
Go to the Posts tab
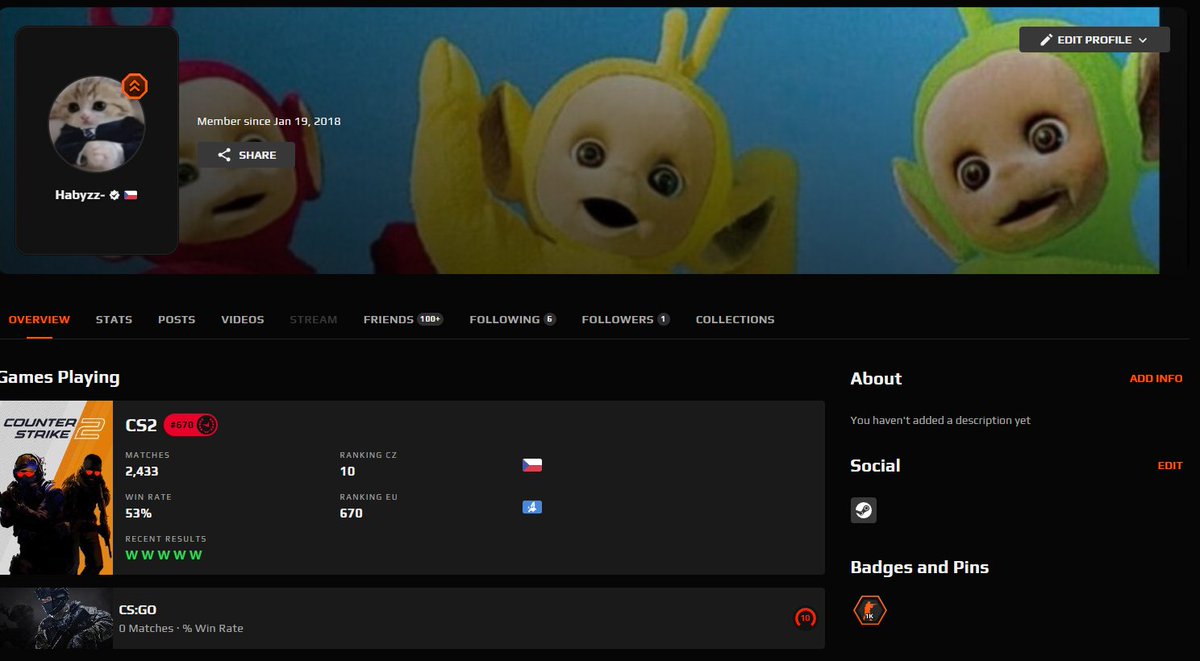click(x=177, y=320)
